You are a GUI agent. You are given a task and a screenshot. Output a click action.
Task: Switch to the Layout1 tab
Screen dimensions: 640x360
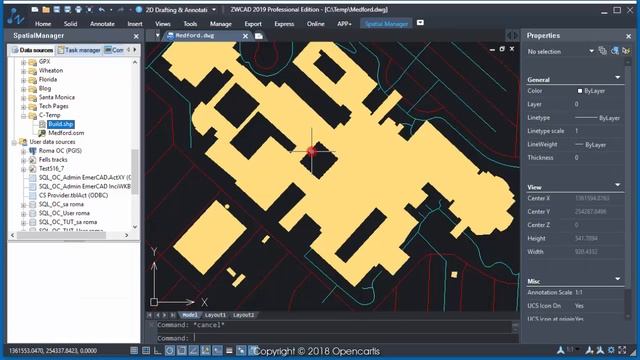215,315
